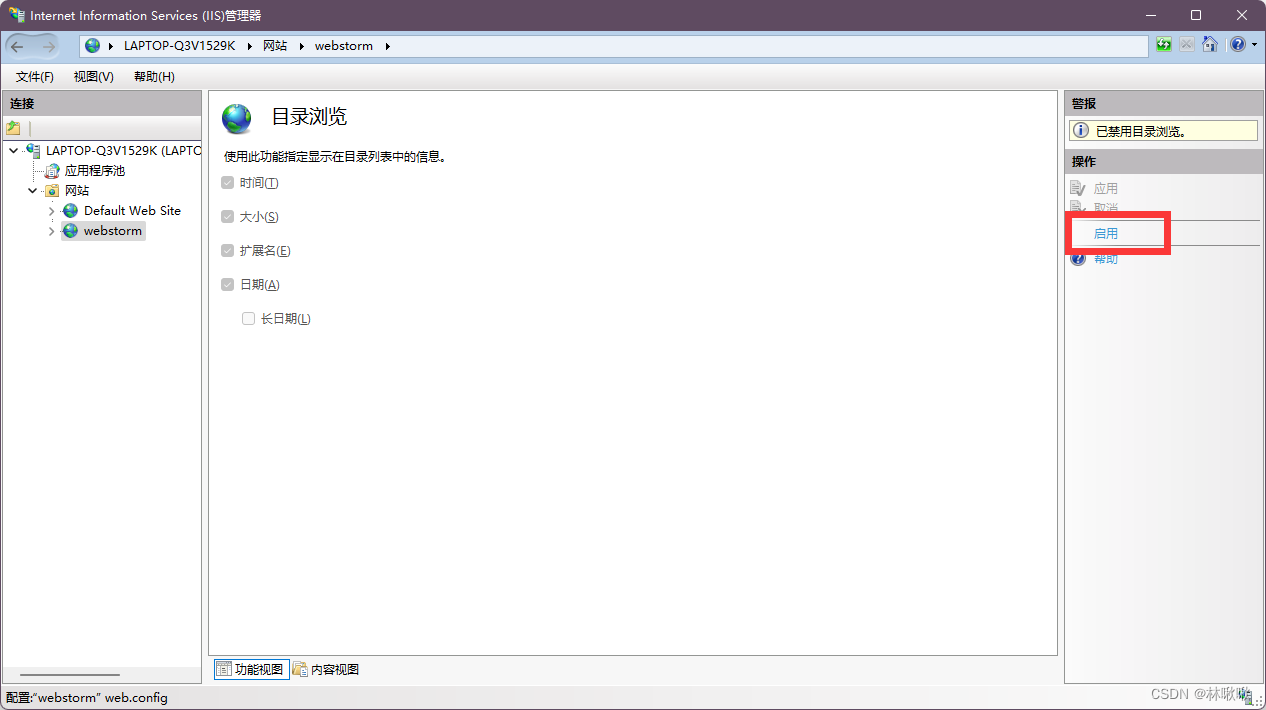Click the horizontal scrollbar below the connections tree

click(70, 674)
